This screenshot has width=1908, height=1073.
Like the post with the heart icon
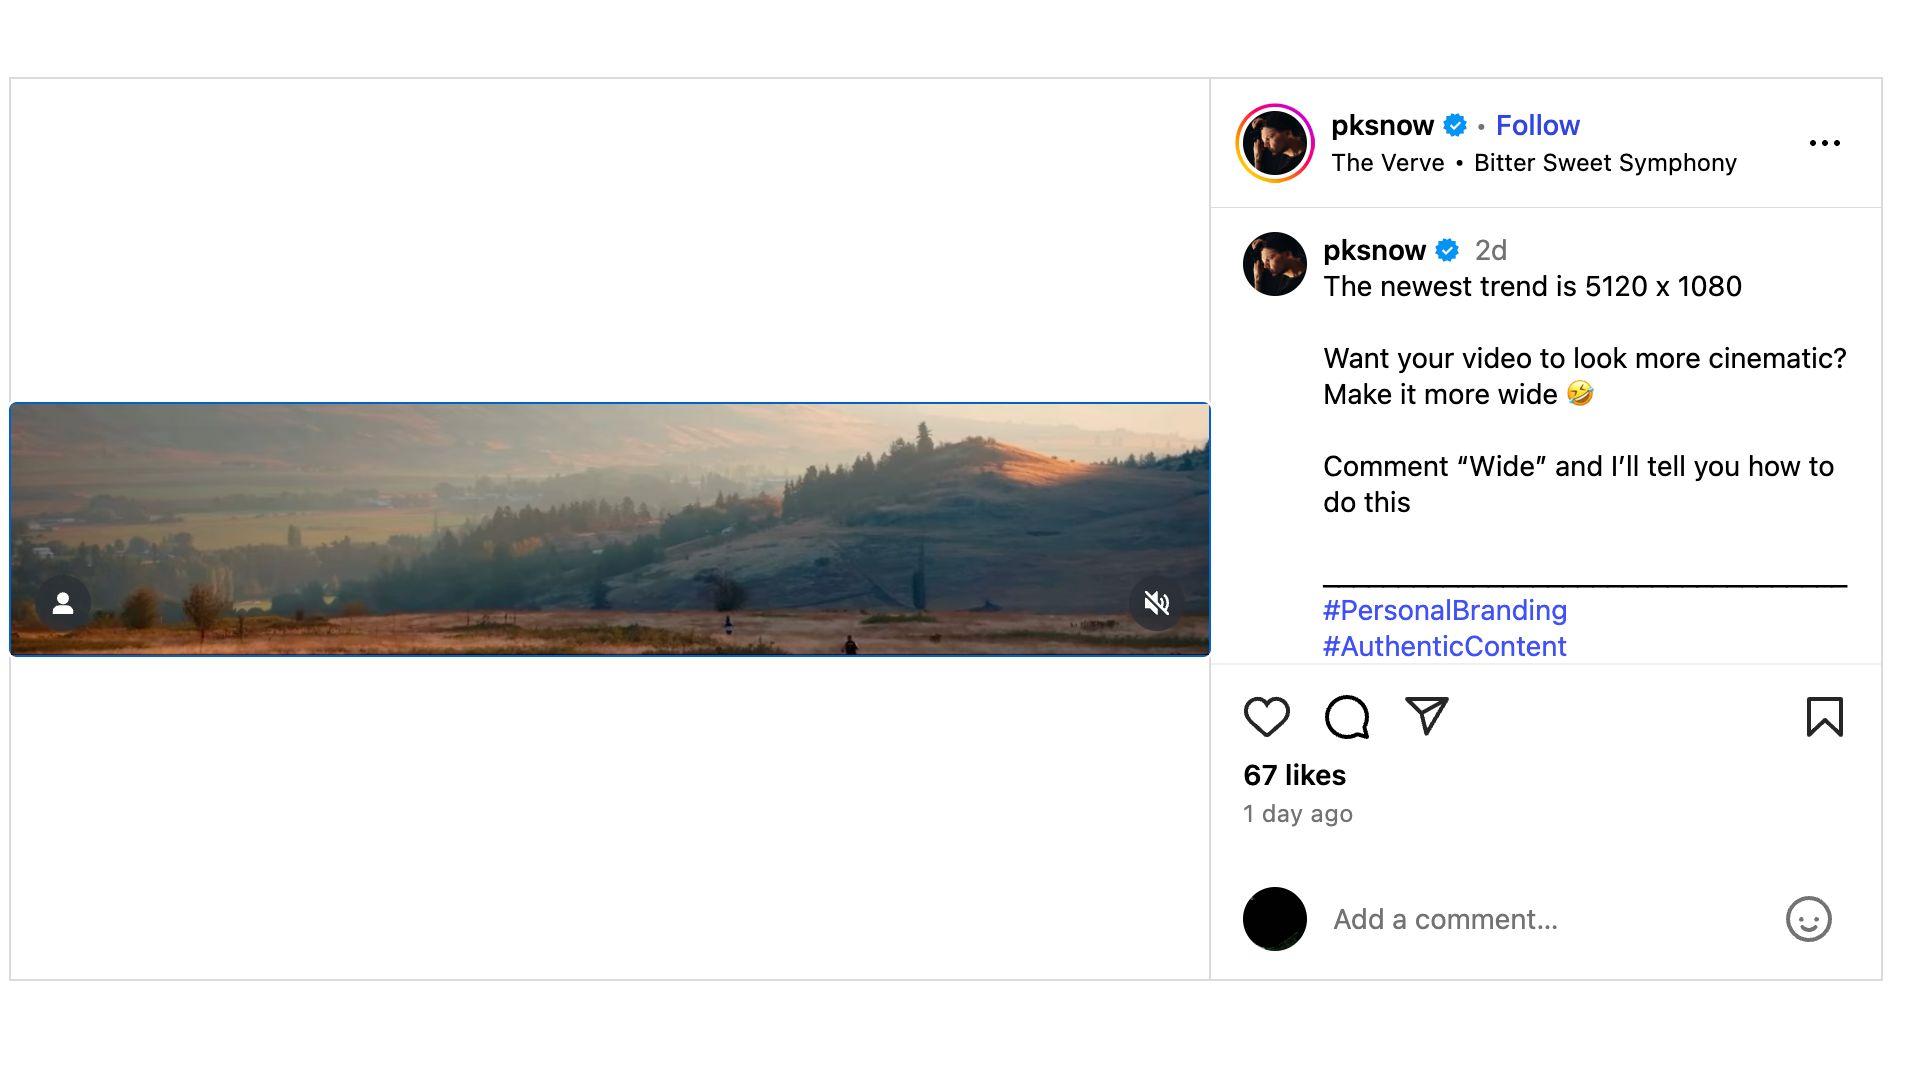(x=1266, y=717)
